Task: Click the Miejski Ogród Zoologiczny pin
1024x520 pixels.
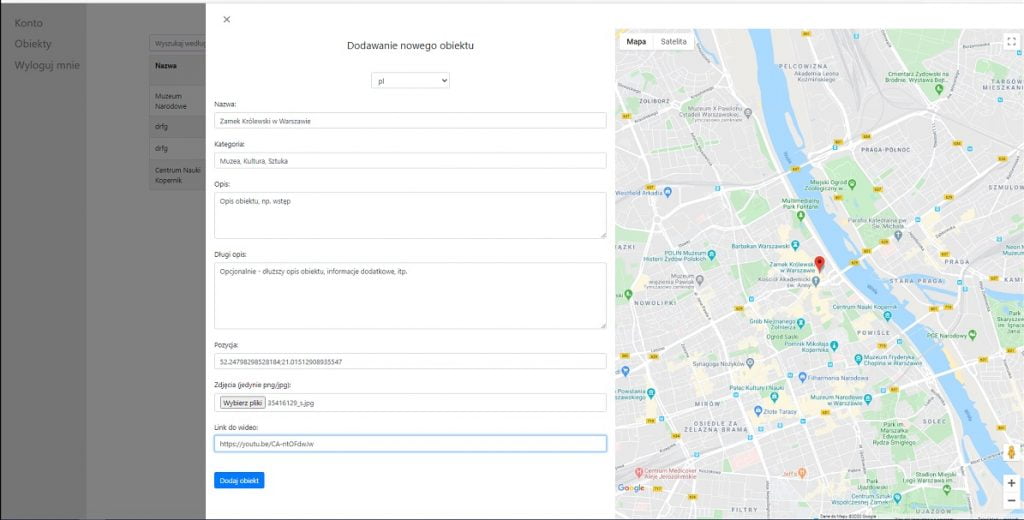Action: click(851, 184)
